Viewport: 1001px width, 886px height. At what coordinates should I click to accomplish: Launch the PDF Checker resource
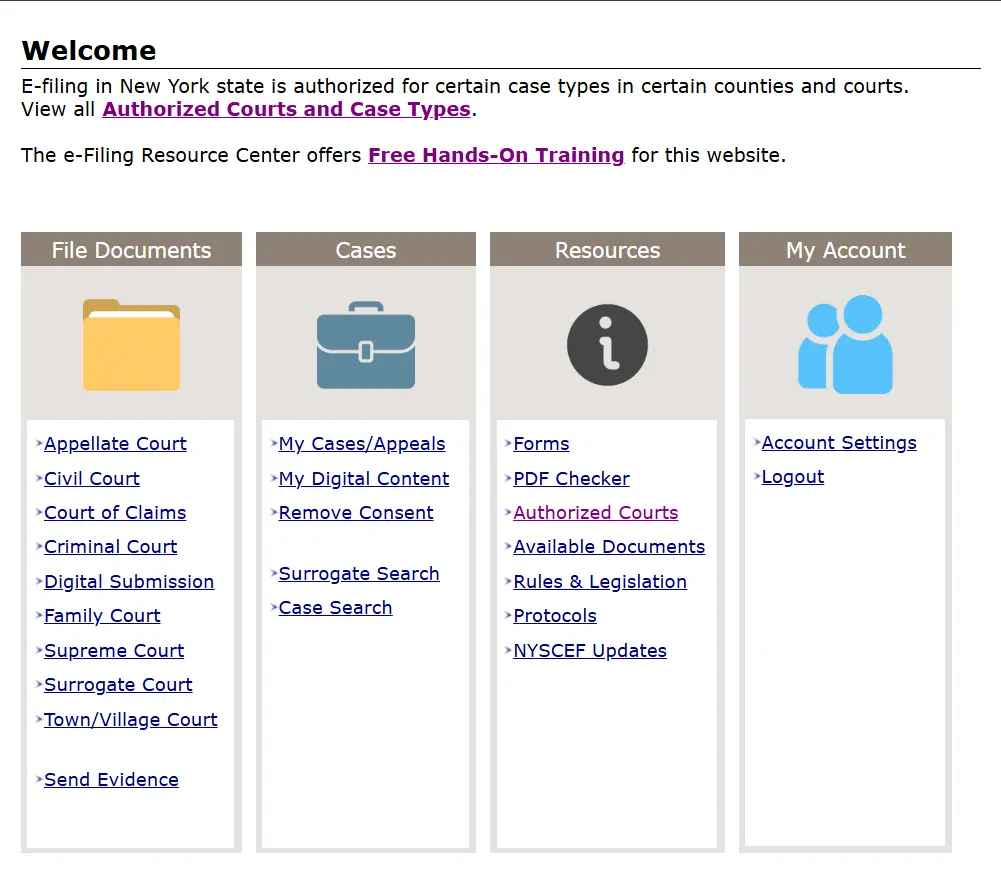571,479
